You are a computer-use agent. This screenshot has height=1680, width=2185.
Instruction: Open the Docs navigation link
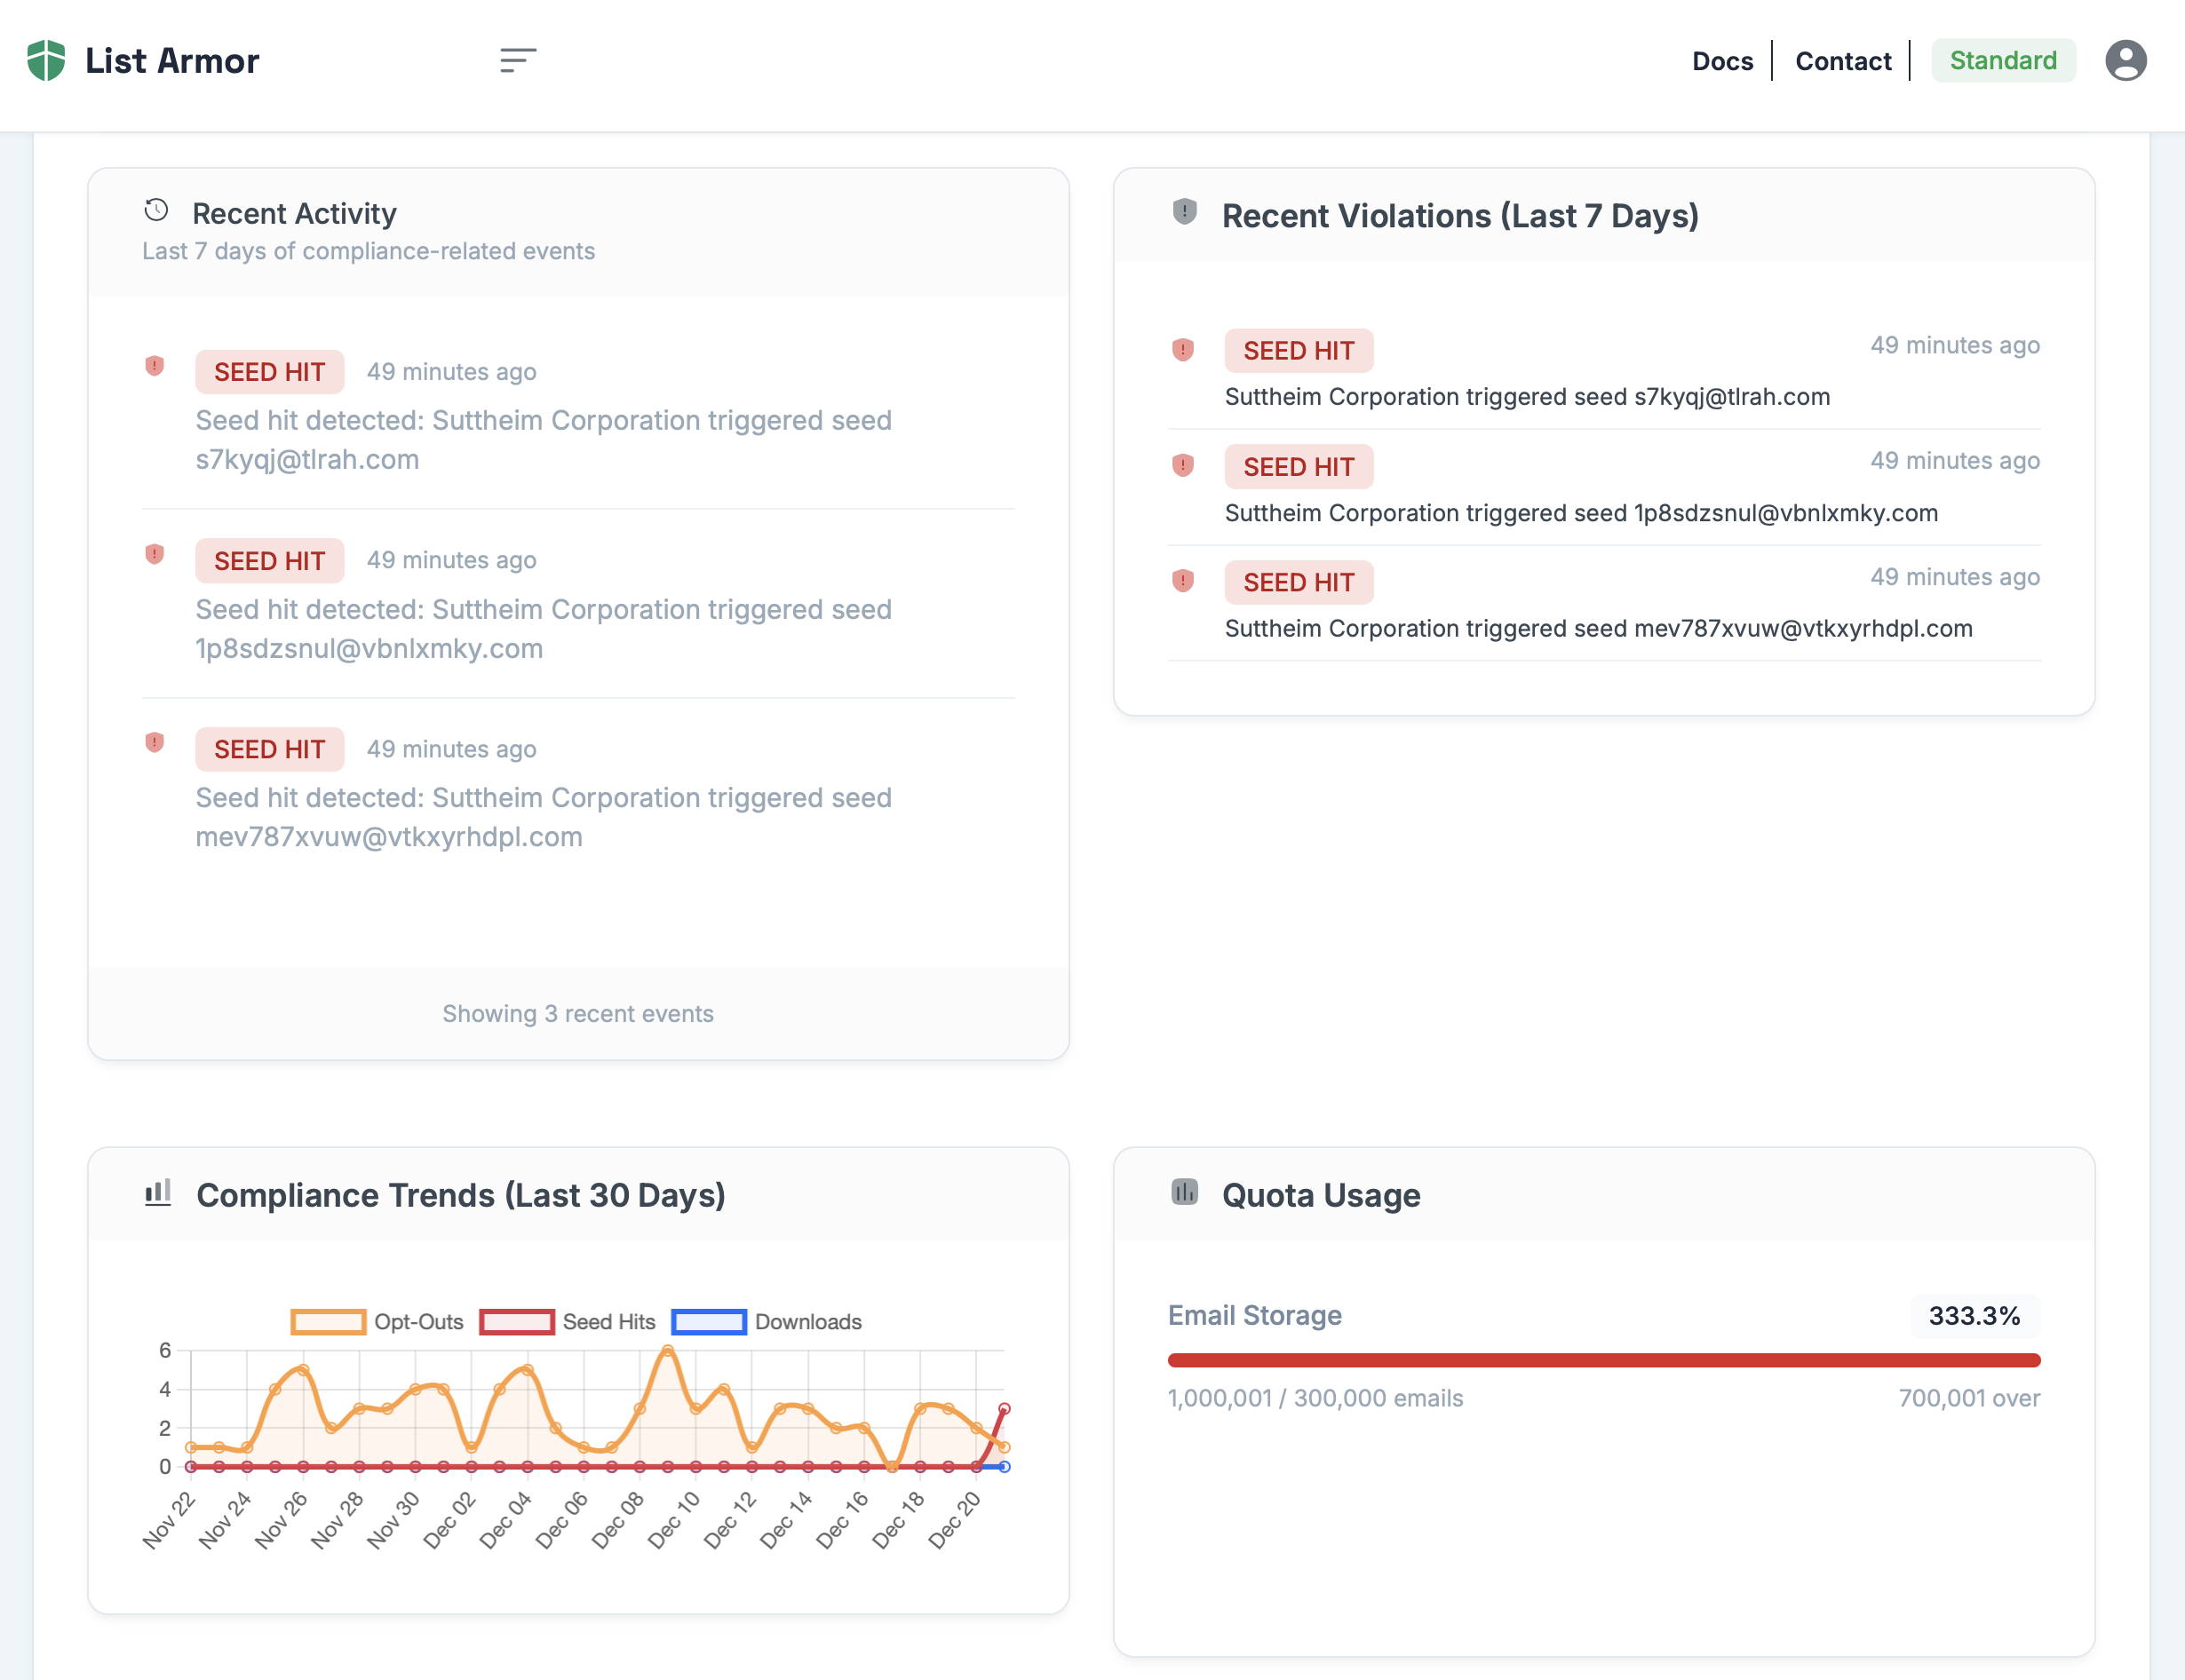pos(1722,61)
